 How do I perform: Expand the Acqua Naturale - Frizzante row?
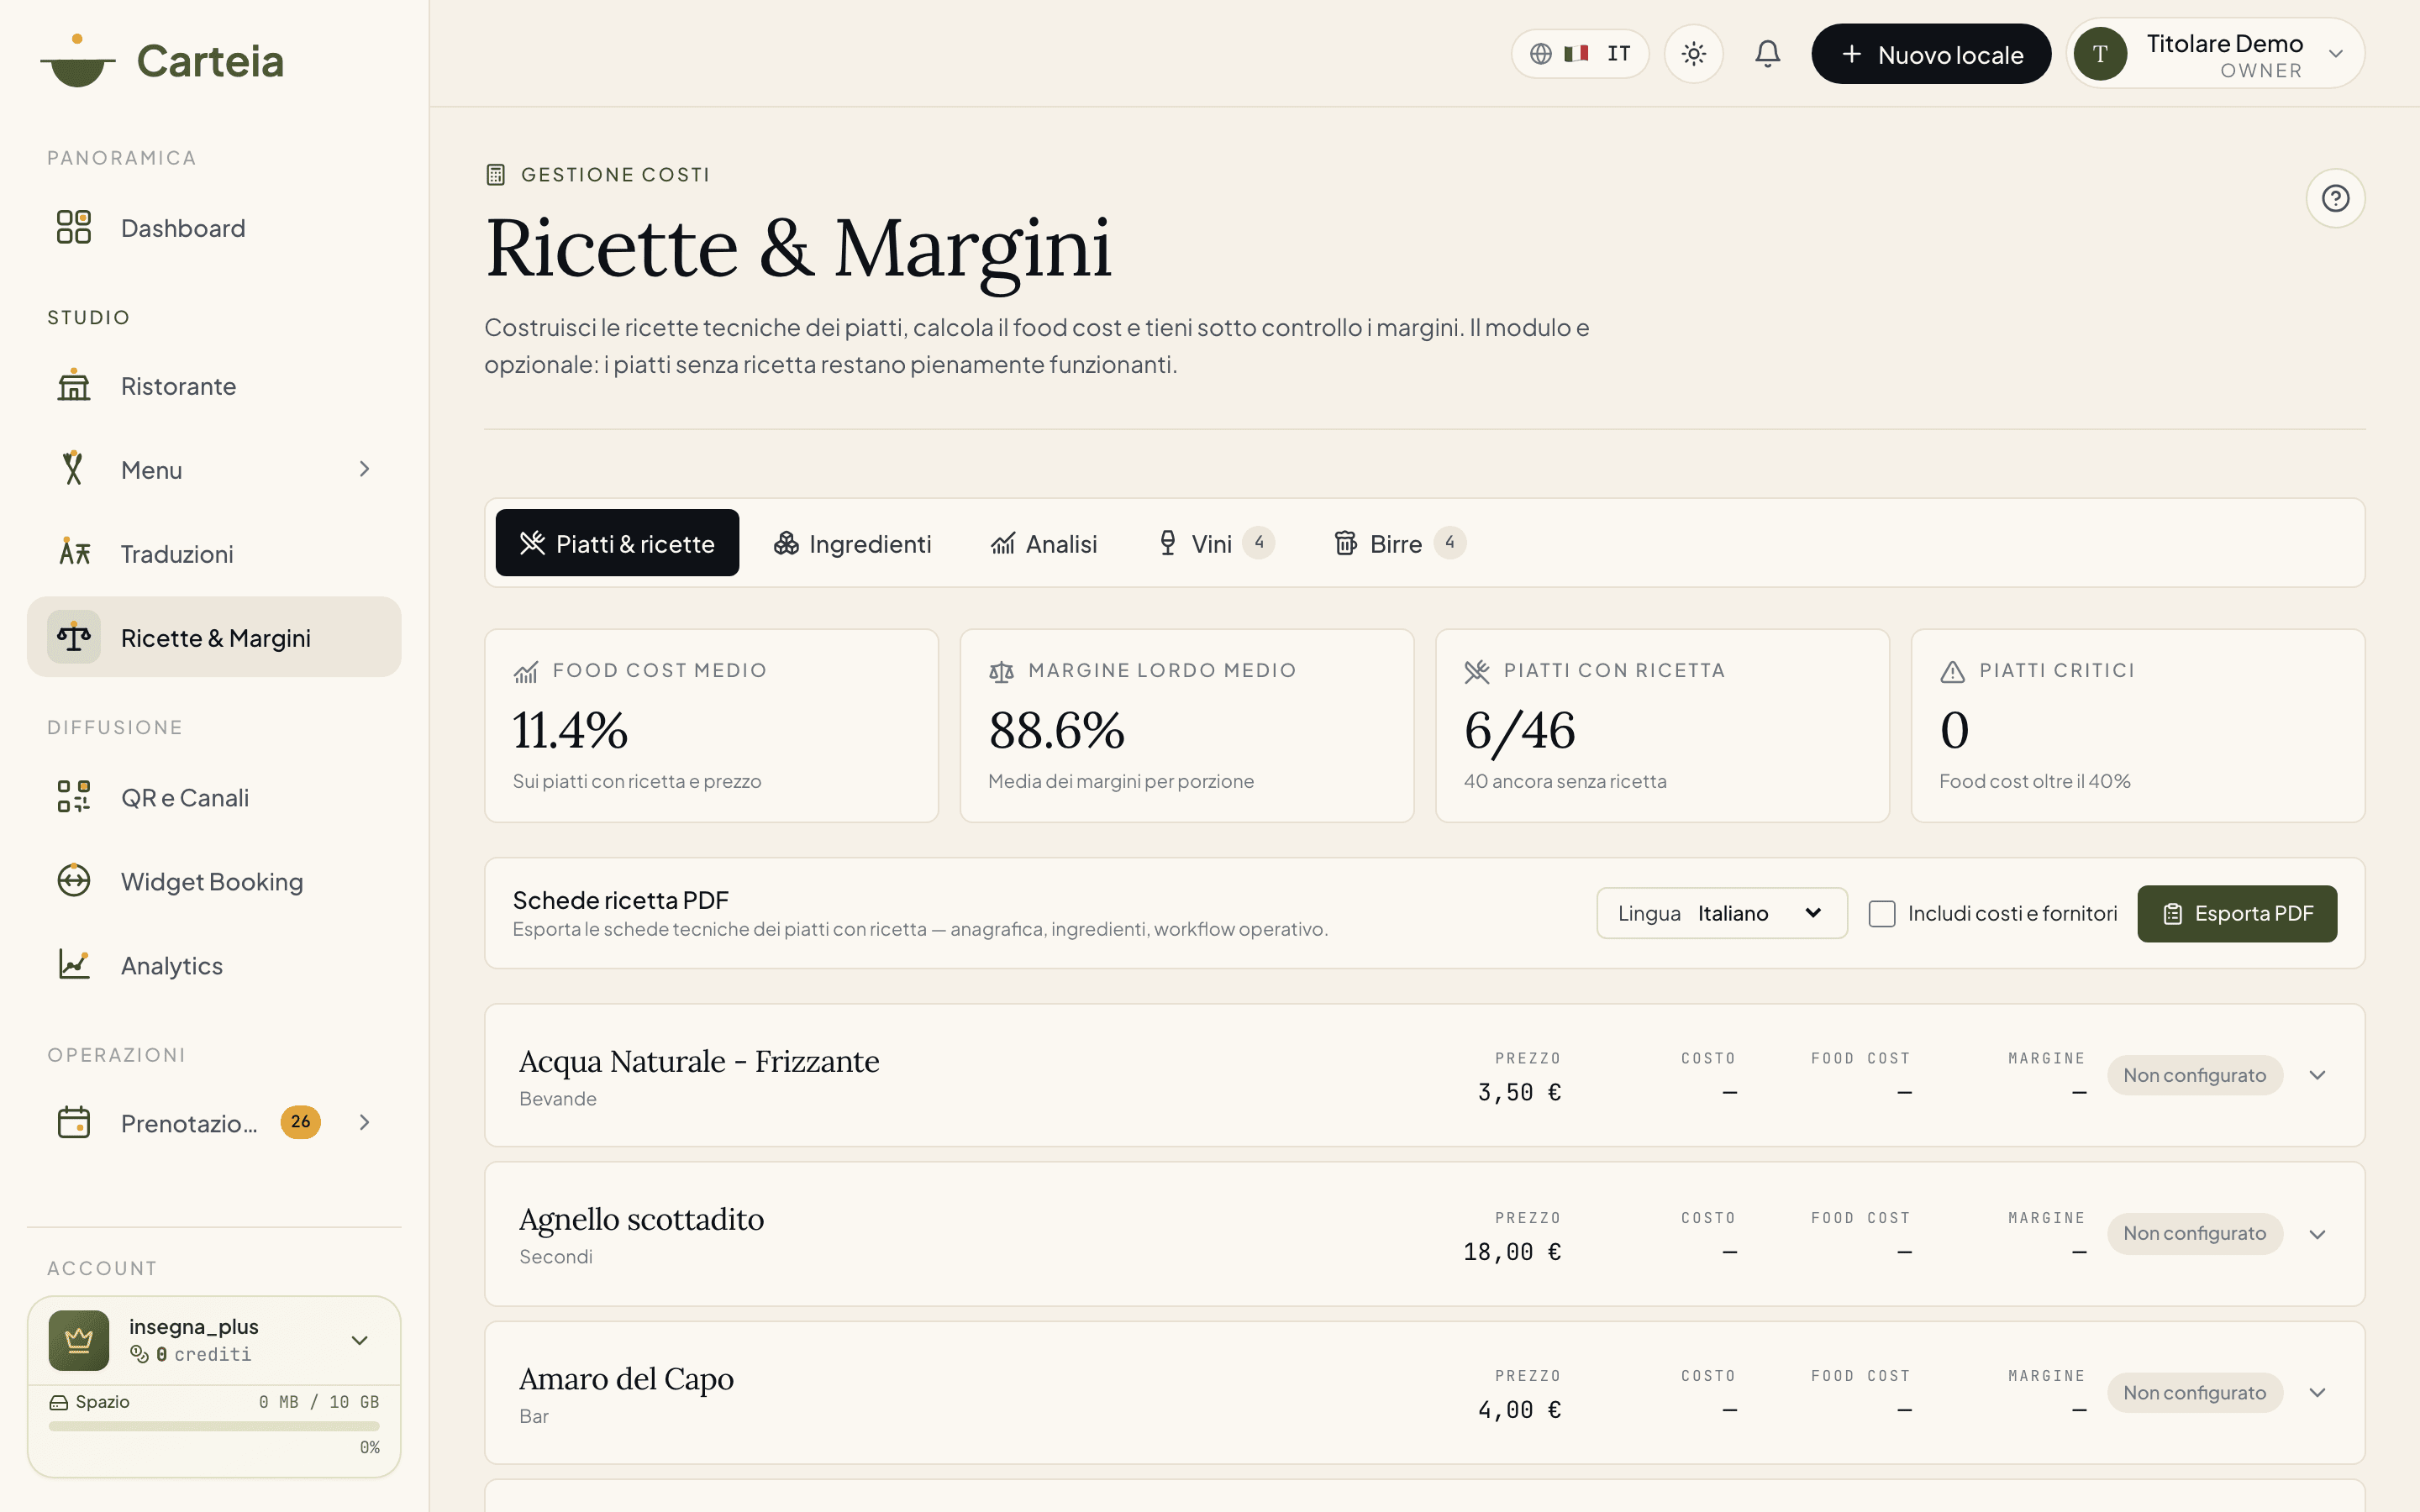[x=2317, y=1075]
